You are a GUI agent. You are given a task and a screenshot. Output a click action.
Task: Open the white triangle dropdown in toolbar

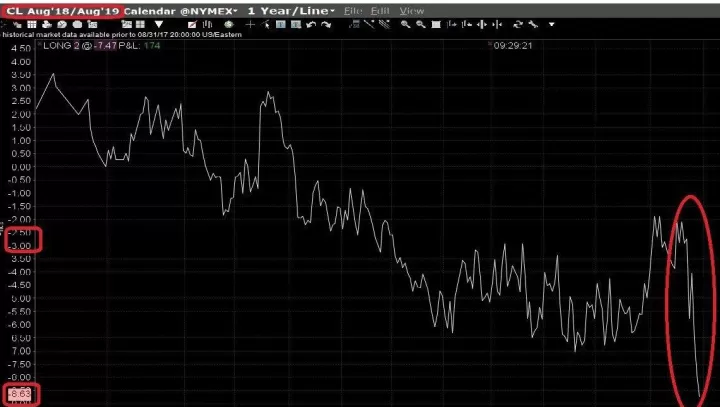click(x=159, y=24)
